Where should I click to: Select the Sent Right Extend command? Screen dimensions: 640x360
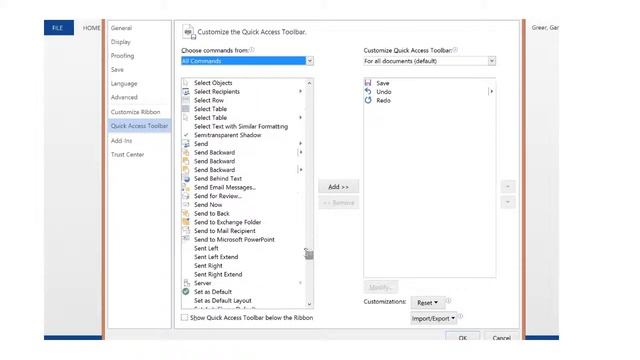pos(218,274)
